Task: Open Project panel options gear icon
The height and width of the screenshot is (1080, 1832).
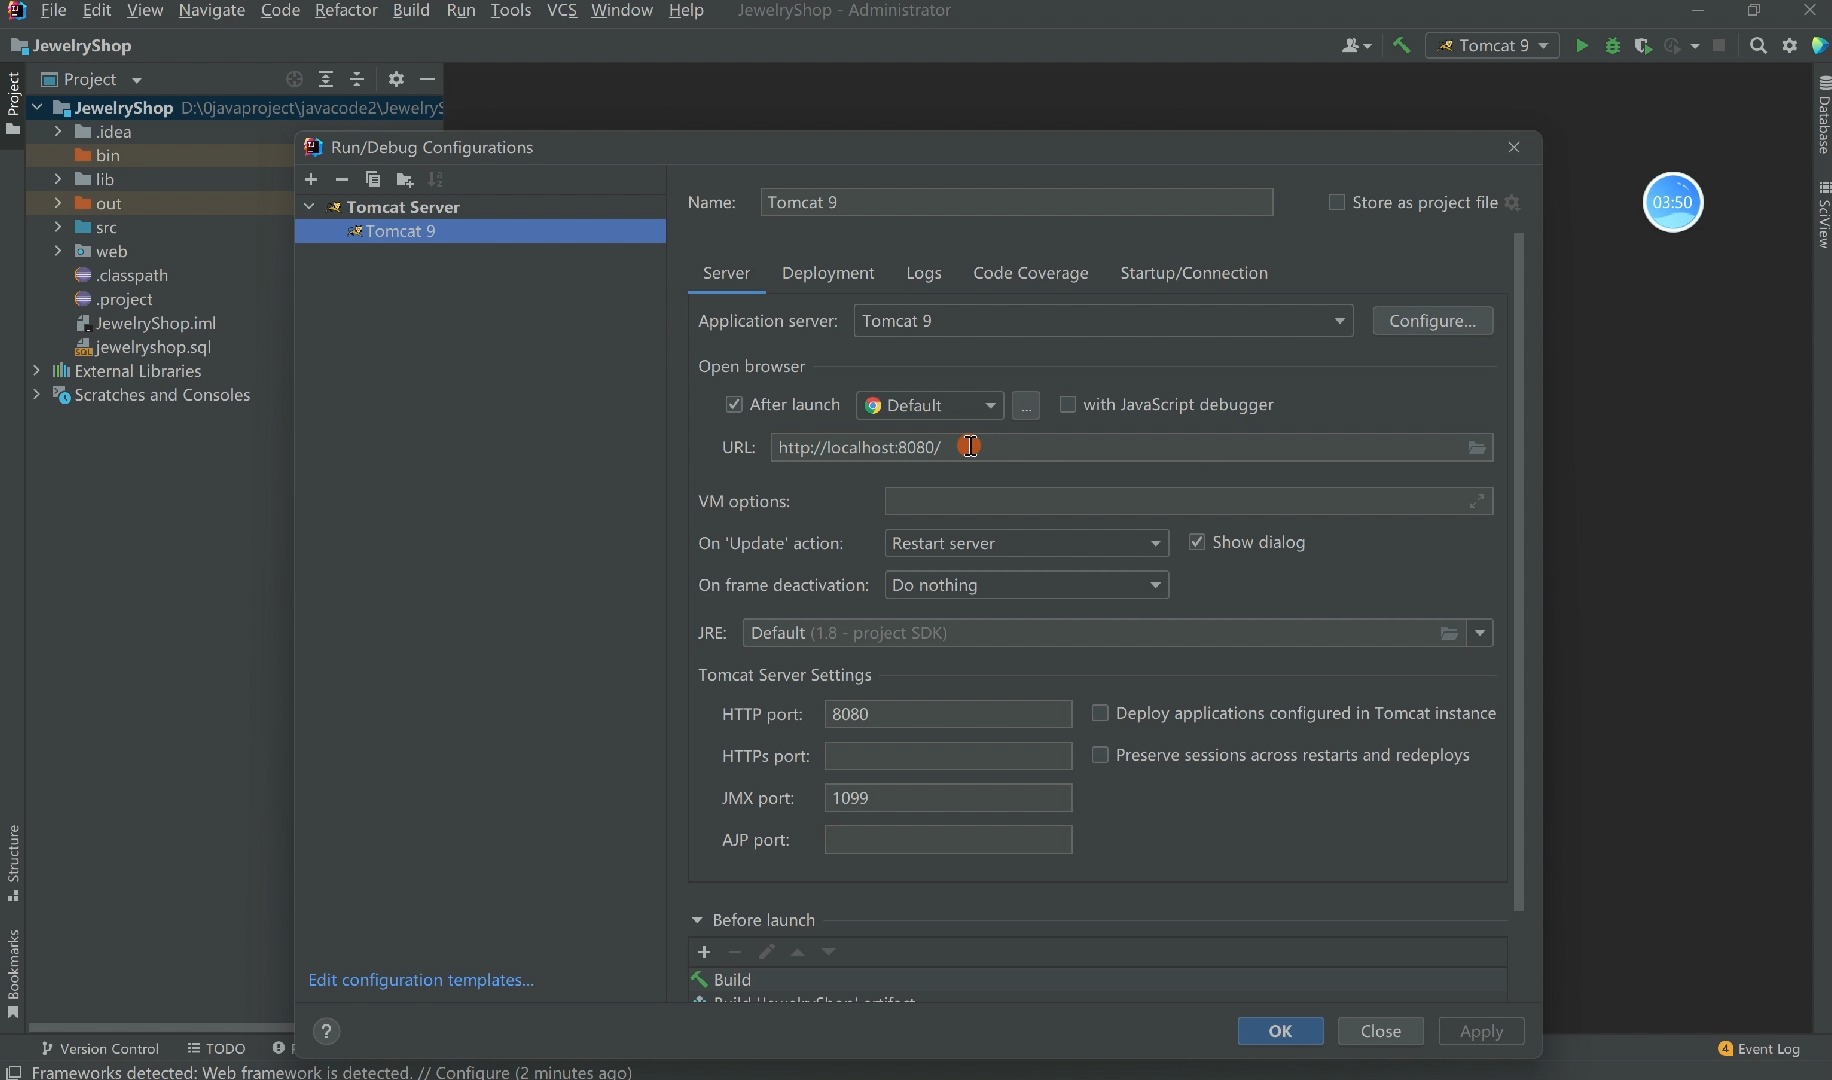Action: 396,79
